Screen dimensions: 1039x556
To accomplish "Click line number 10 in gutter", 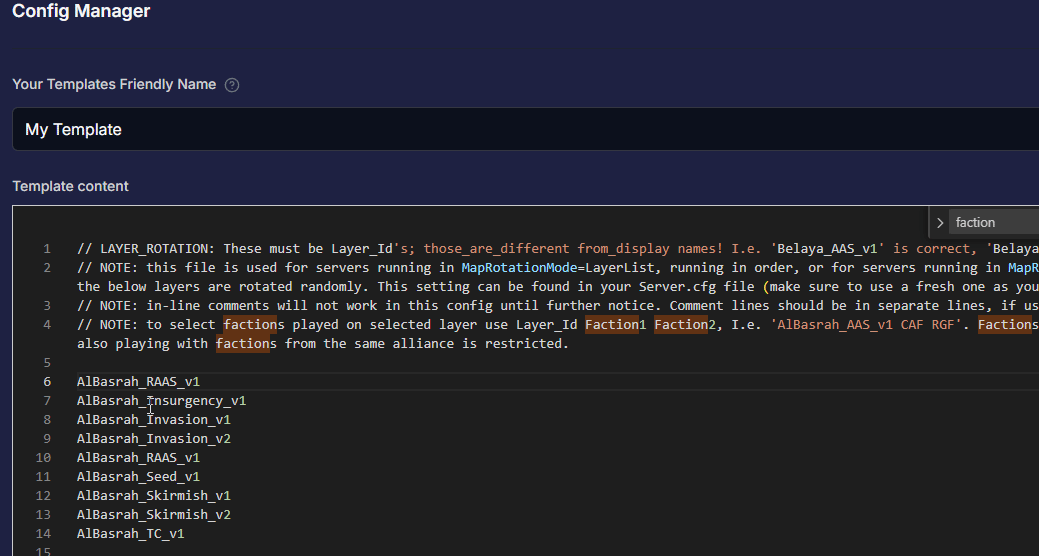I will (x=43, y=458).
